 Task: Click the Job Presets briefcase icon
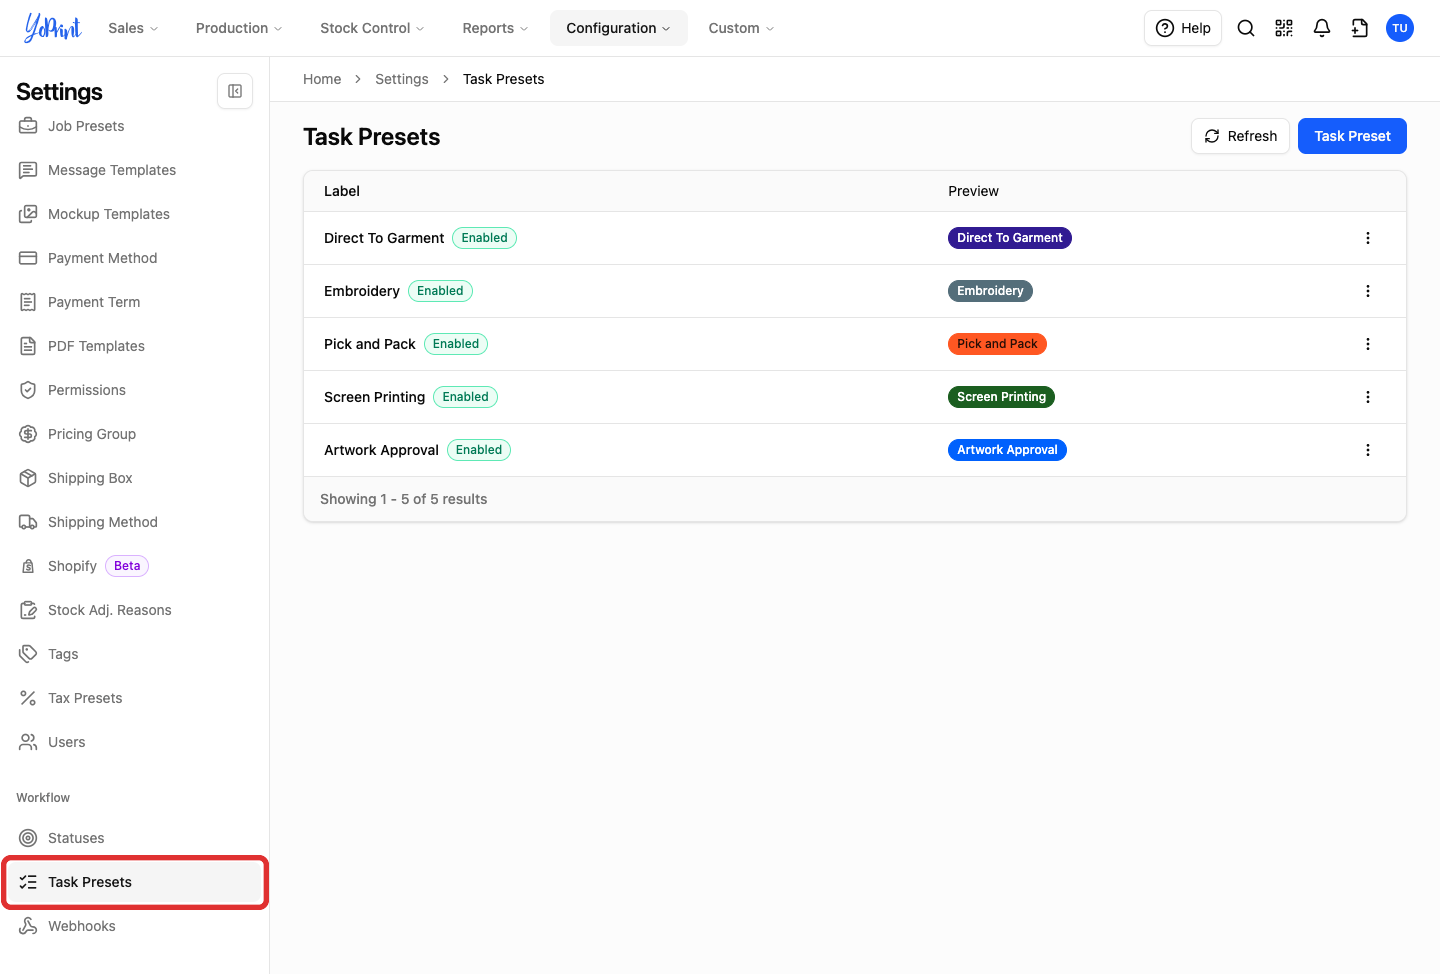(28, 126)
